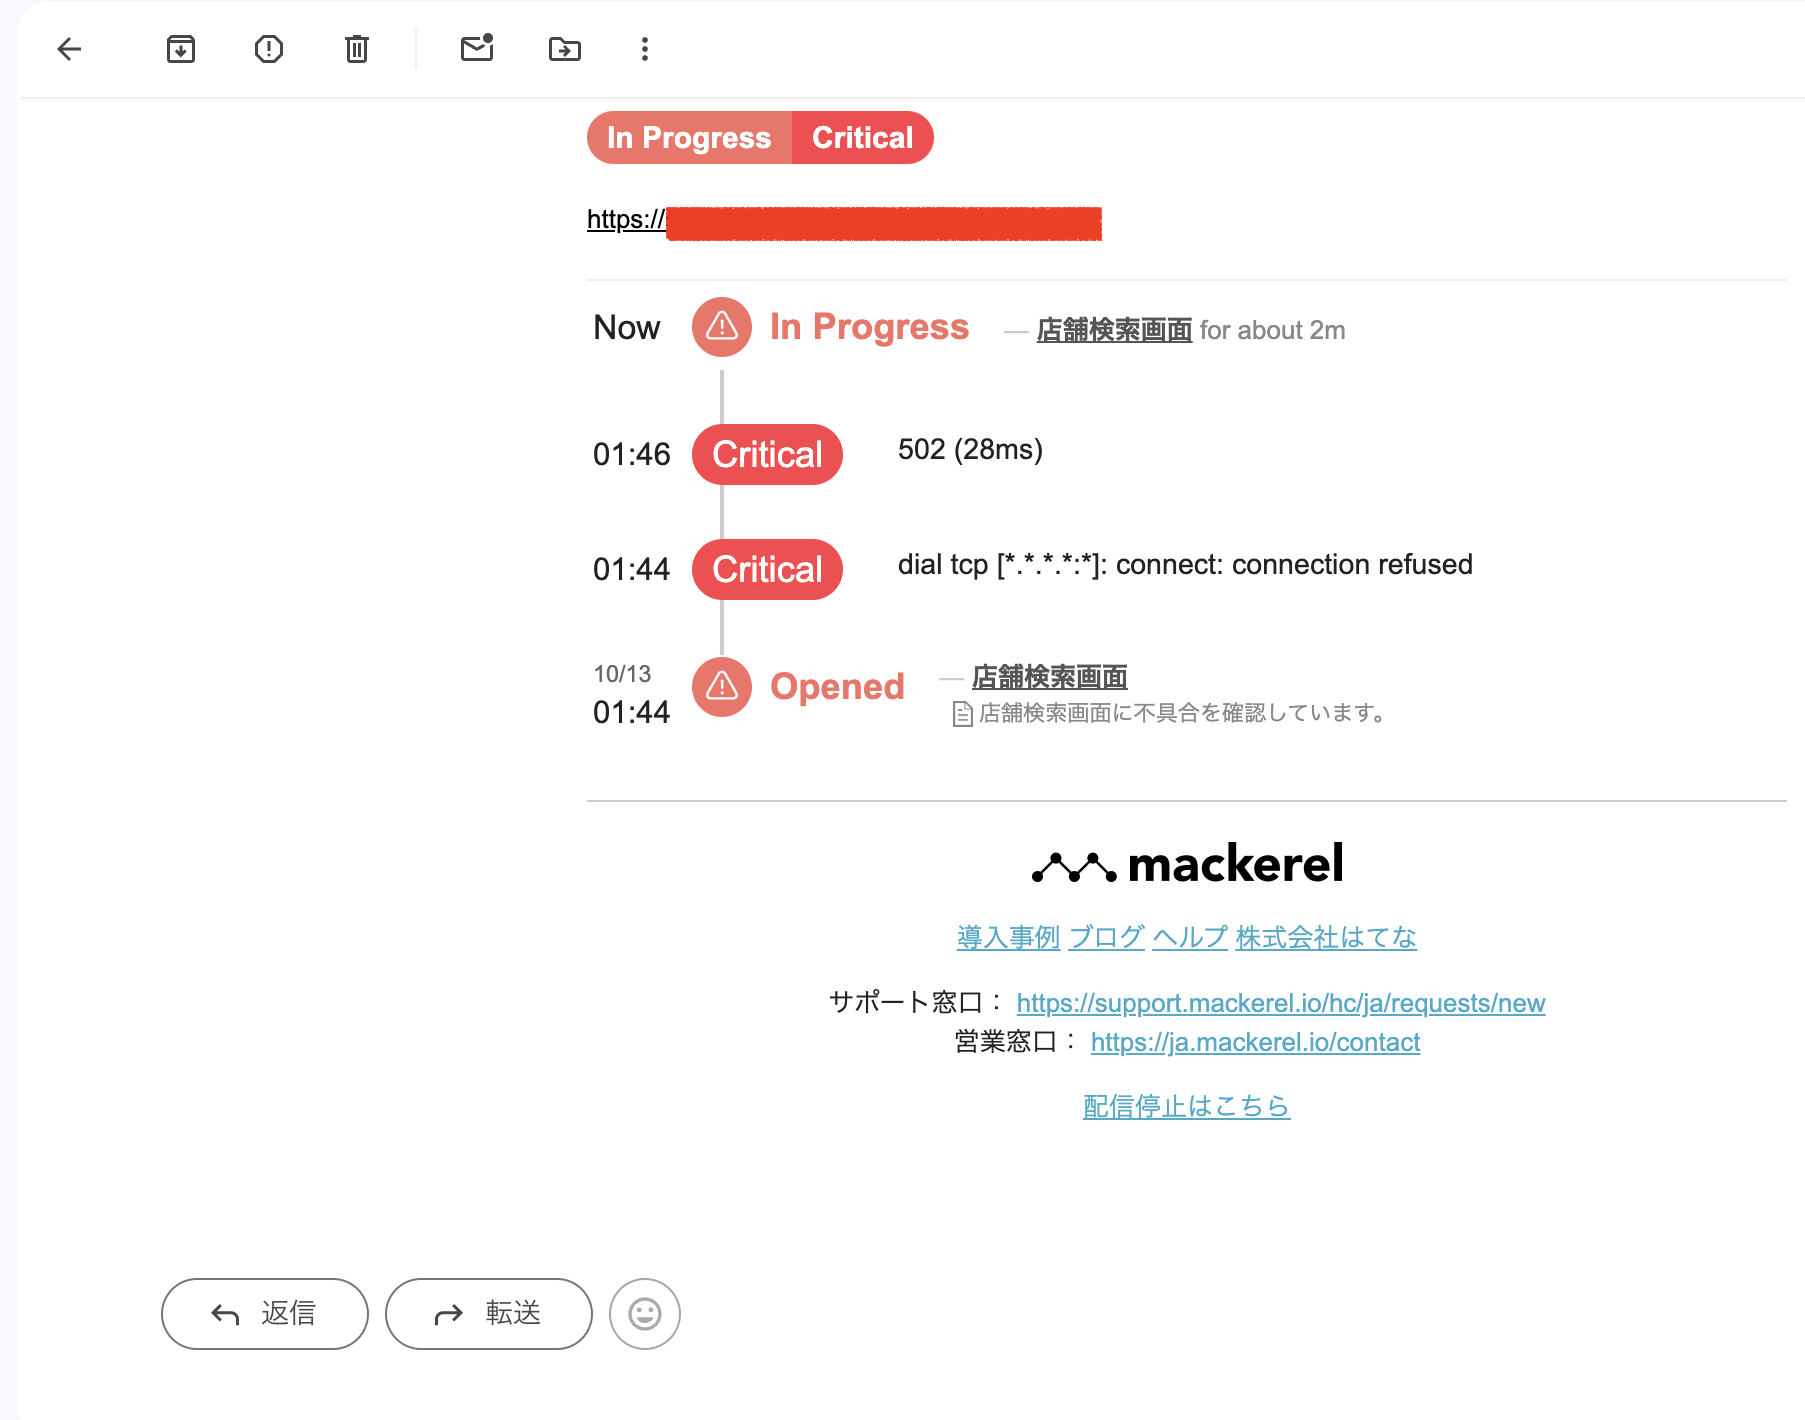
Task: Click the 返信 reply button
Action: (264, 1314)
